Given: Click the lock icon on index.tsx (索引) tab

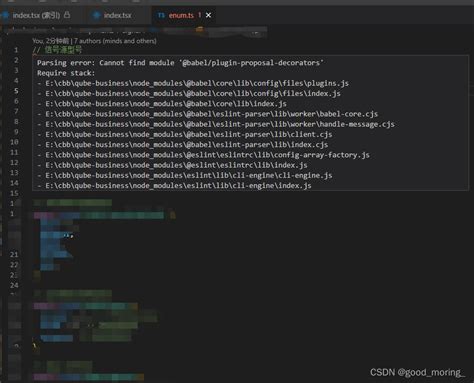Looking at the screenshot, I should click(67, 15).
